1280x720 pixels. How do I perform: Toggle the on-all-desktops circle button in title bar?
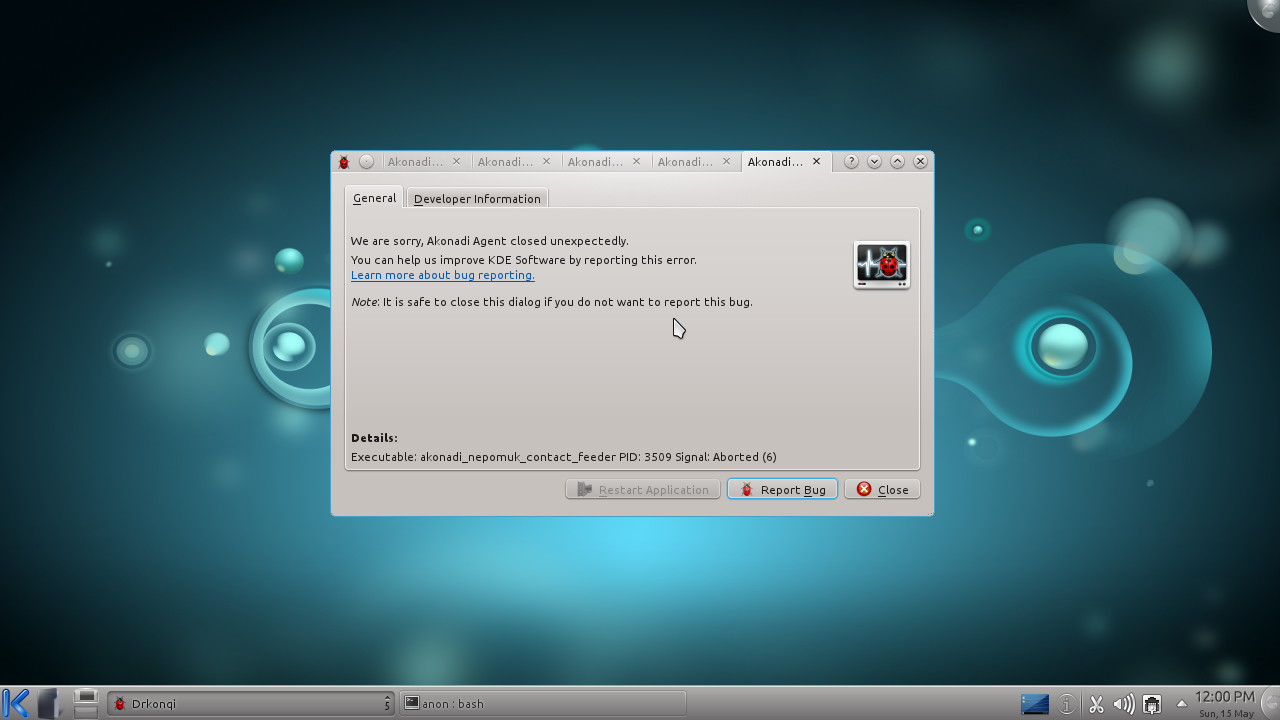[x=367, y=162]
